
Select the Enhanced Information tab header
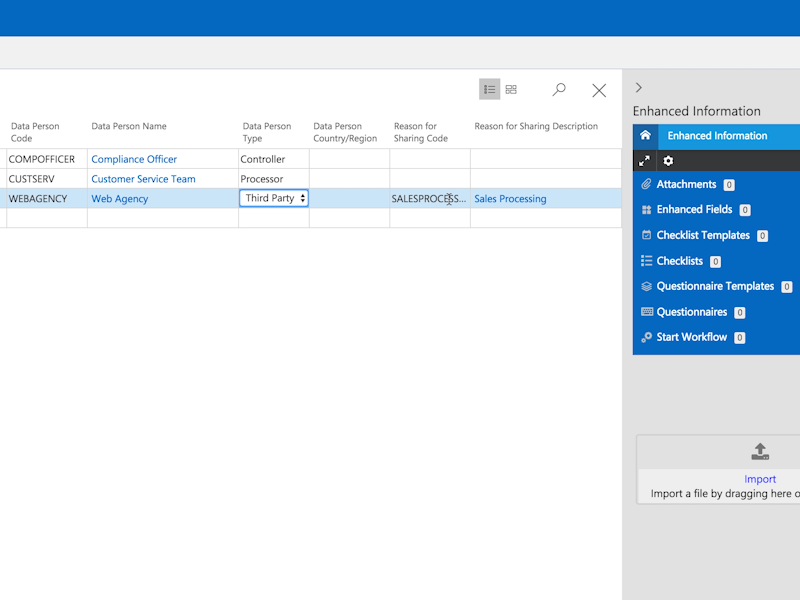click(717, 136)
